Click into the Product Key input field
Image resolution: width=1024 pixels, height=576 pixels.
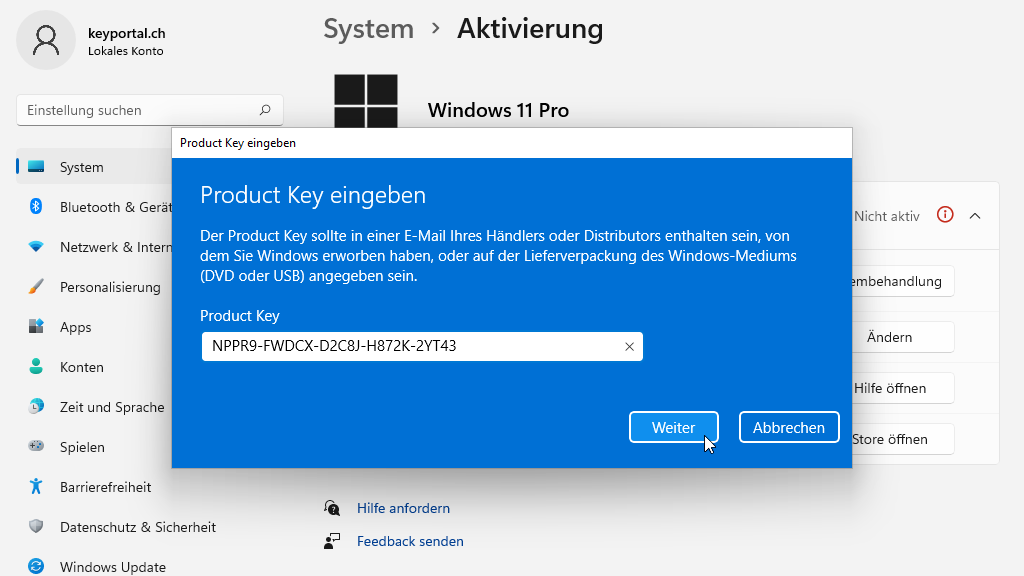click(410, 347)
